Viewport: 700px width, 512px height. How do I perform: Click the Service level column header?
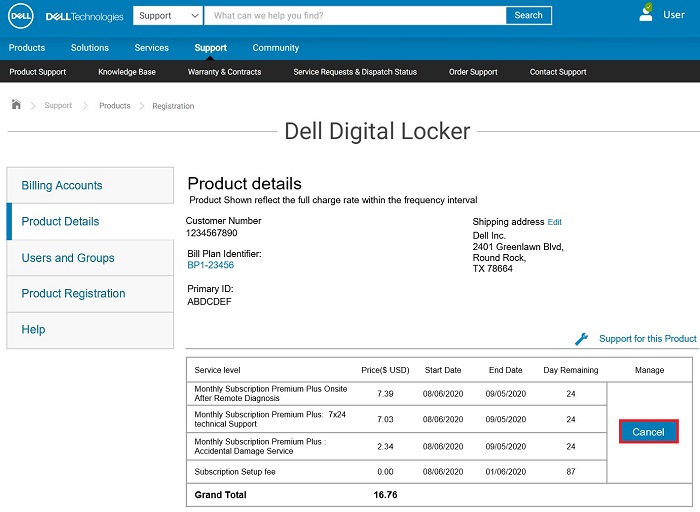[x=217, y=370]
